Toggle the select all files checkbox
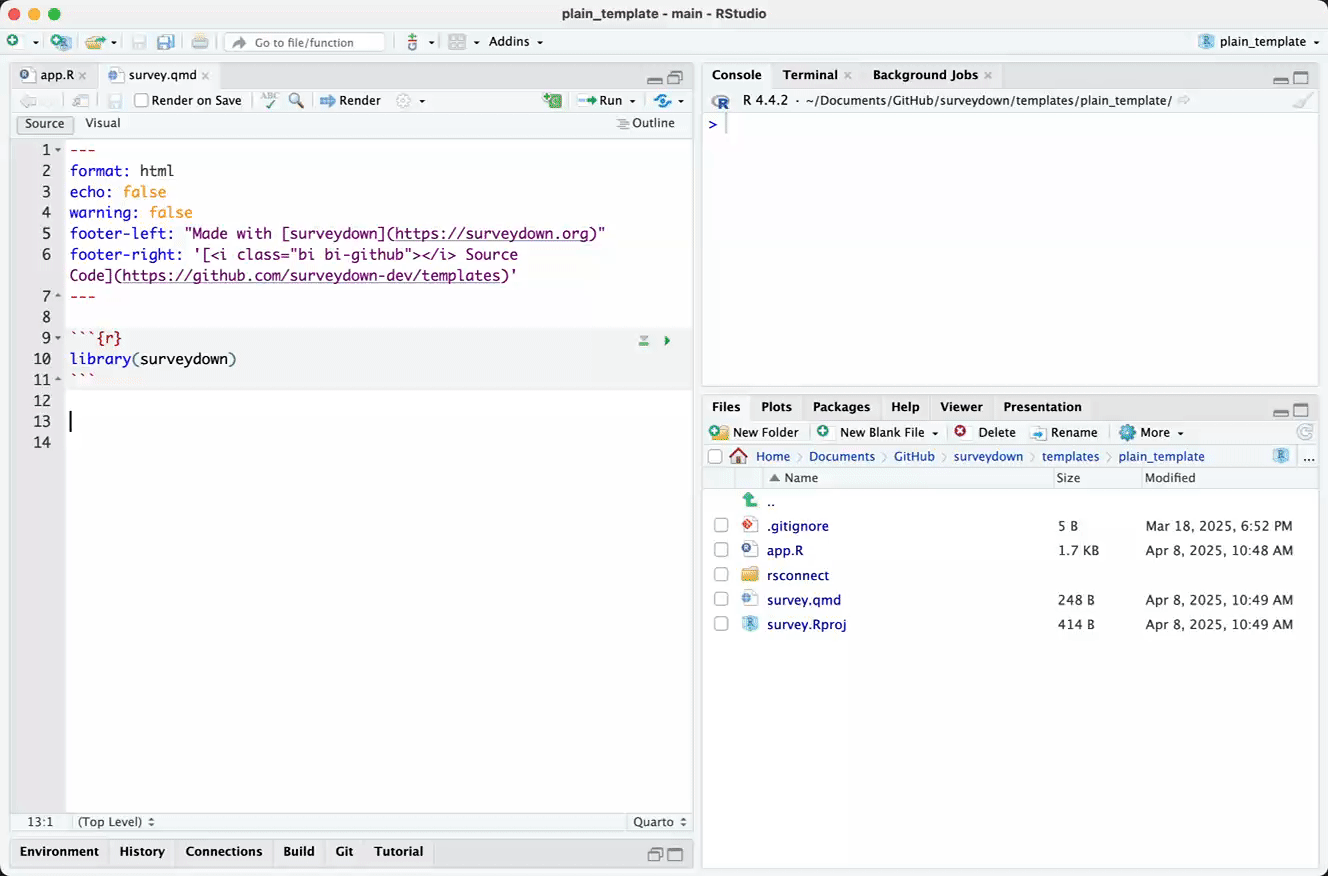Screen dimensions: 1328x876 tap(714, 456)
